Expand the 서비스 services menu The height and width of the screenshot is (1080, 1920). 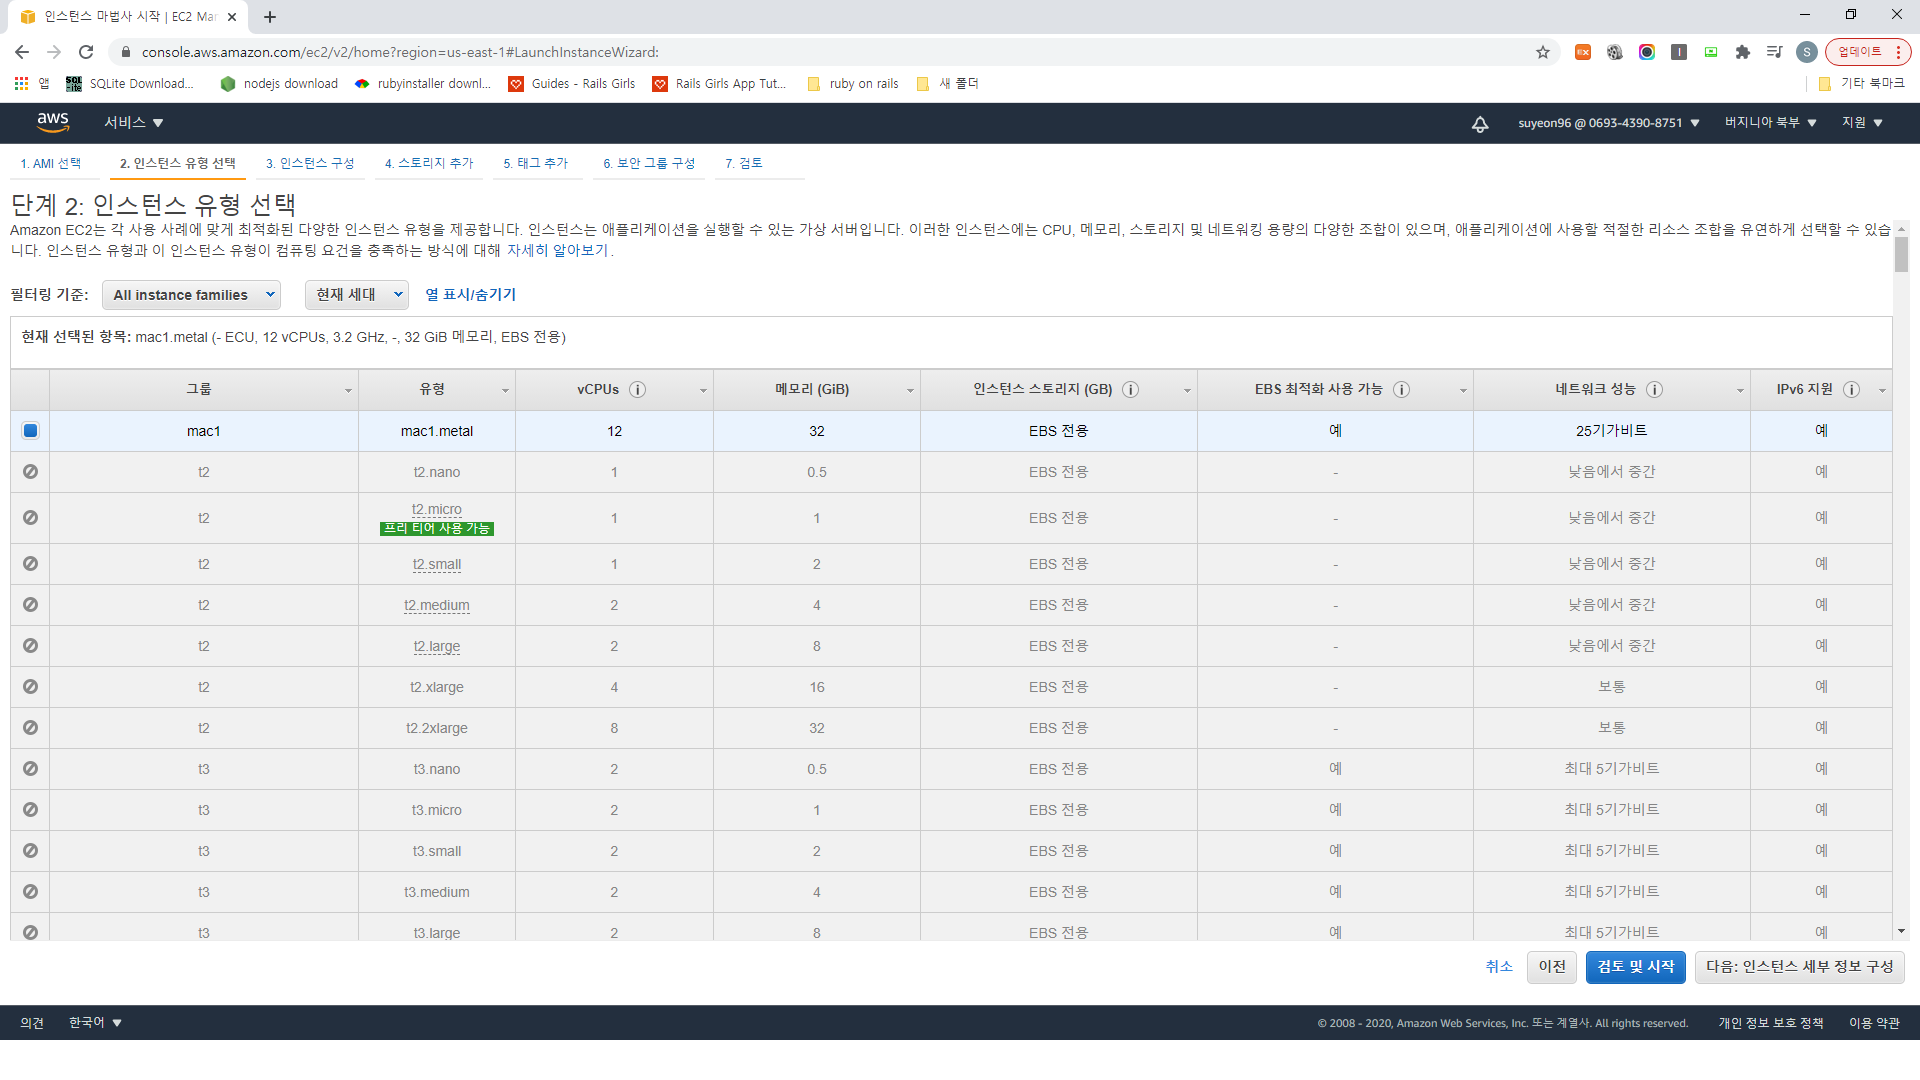(x=134, y=123)
